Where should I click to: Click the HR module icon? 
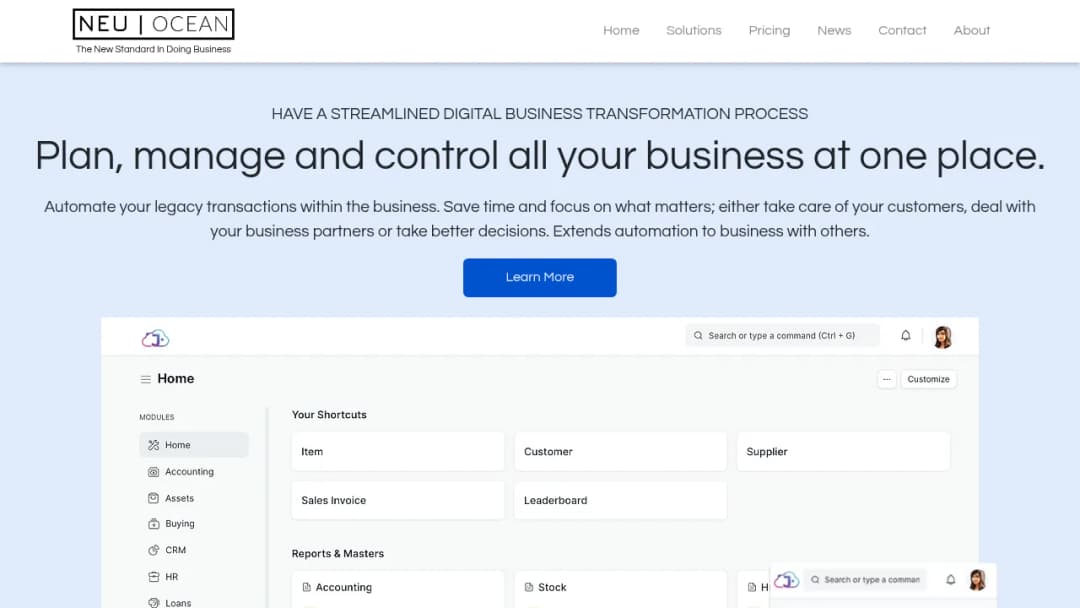pos(153,576)
